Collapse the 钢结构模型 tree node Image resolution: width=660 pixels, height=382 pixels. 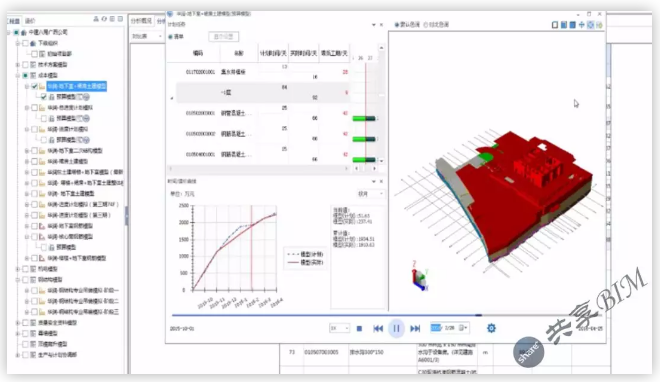(x=18, y=279)
